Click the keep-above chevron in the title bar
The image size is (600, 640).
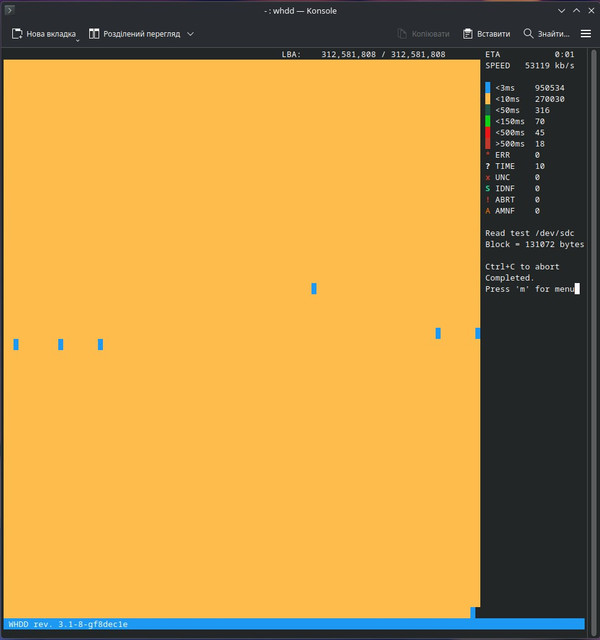[576, 11]
